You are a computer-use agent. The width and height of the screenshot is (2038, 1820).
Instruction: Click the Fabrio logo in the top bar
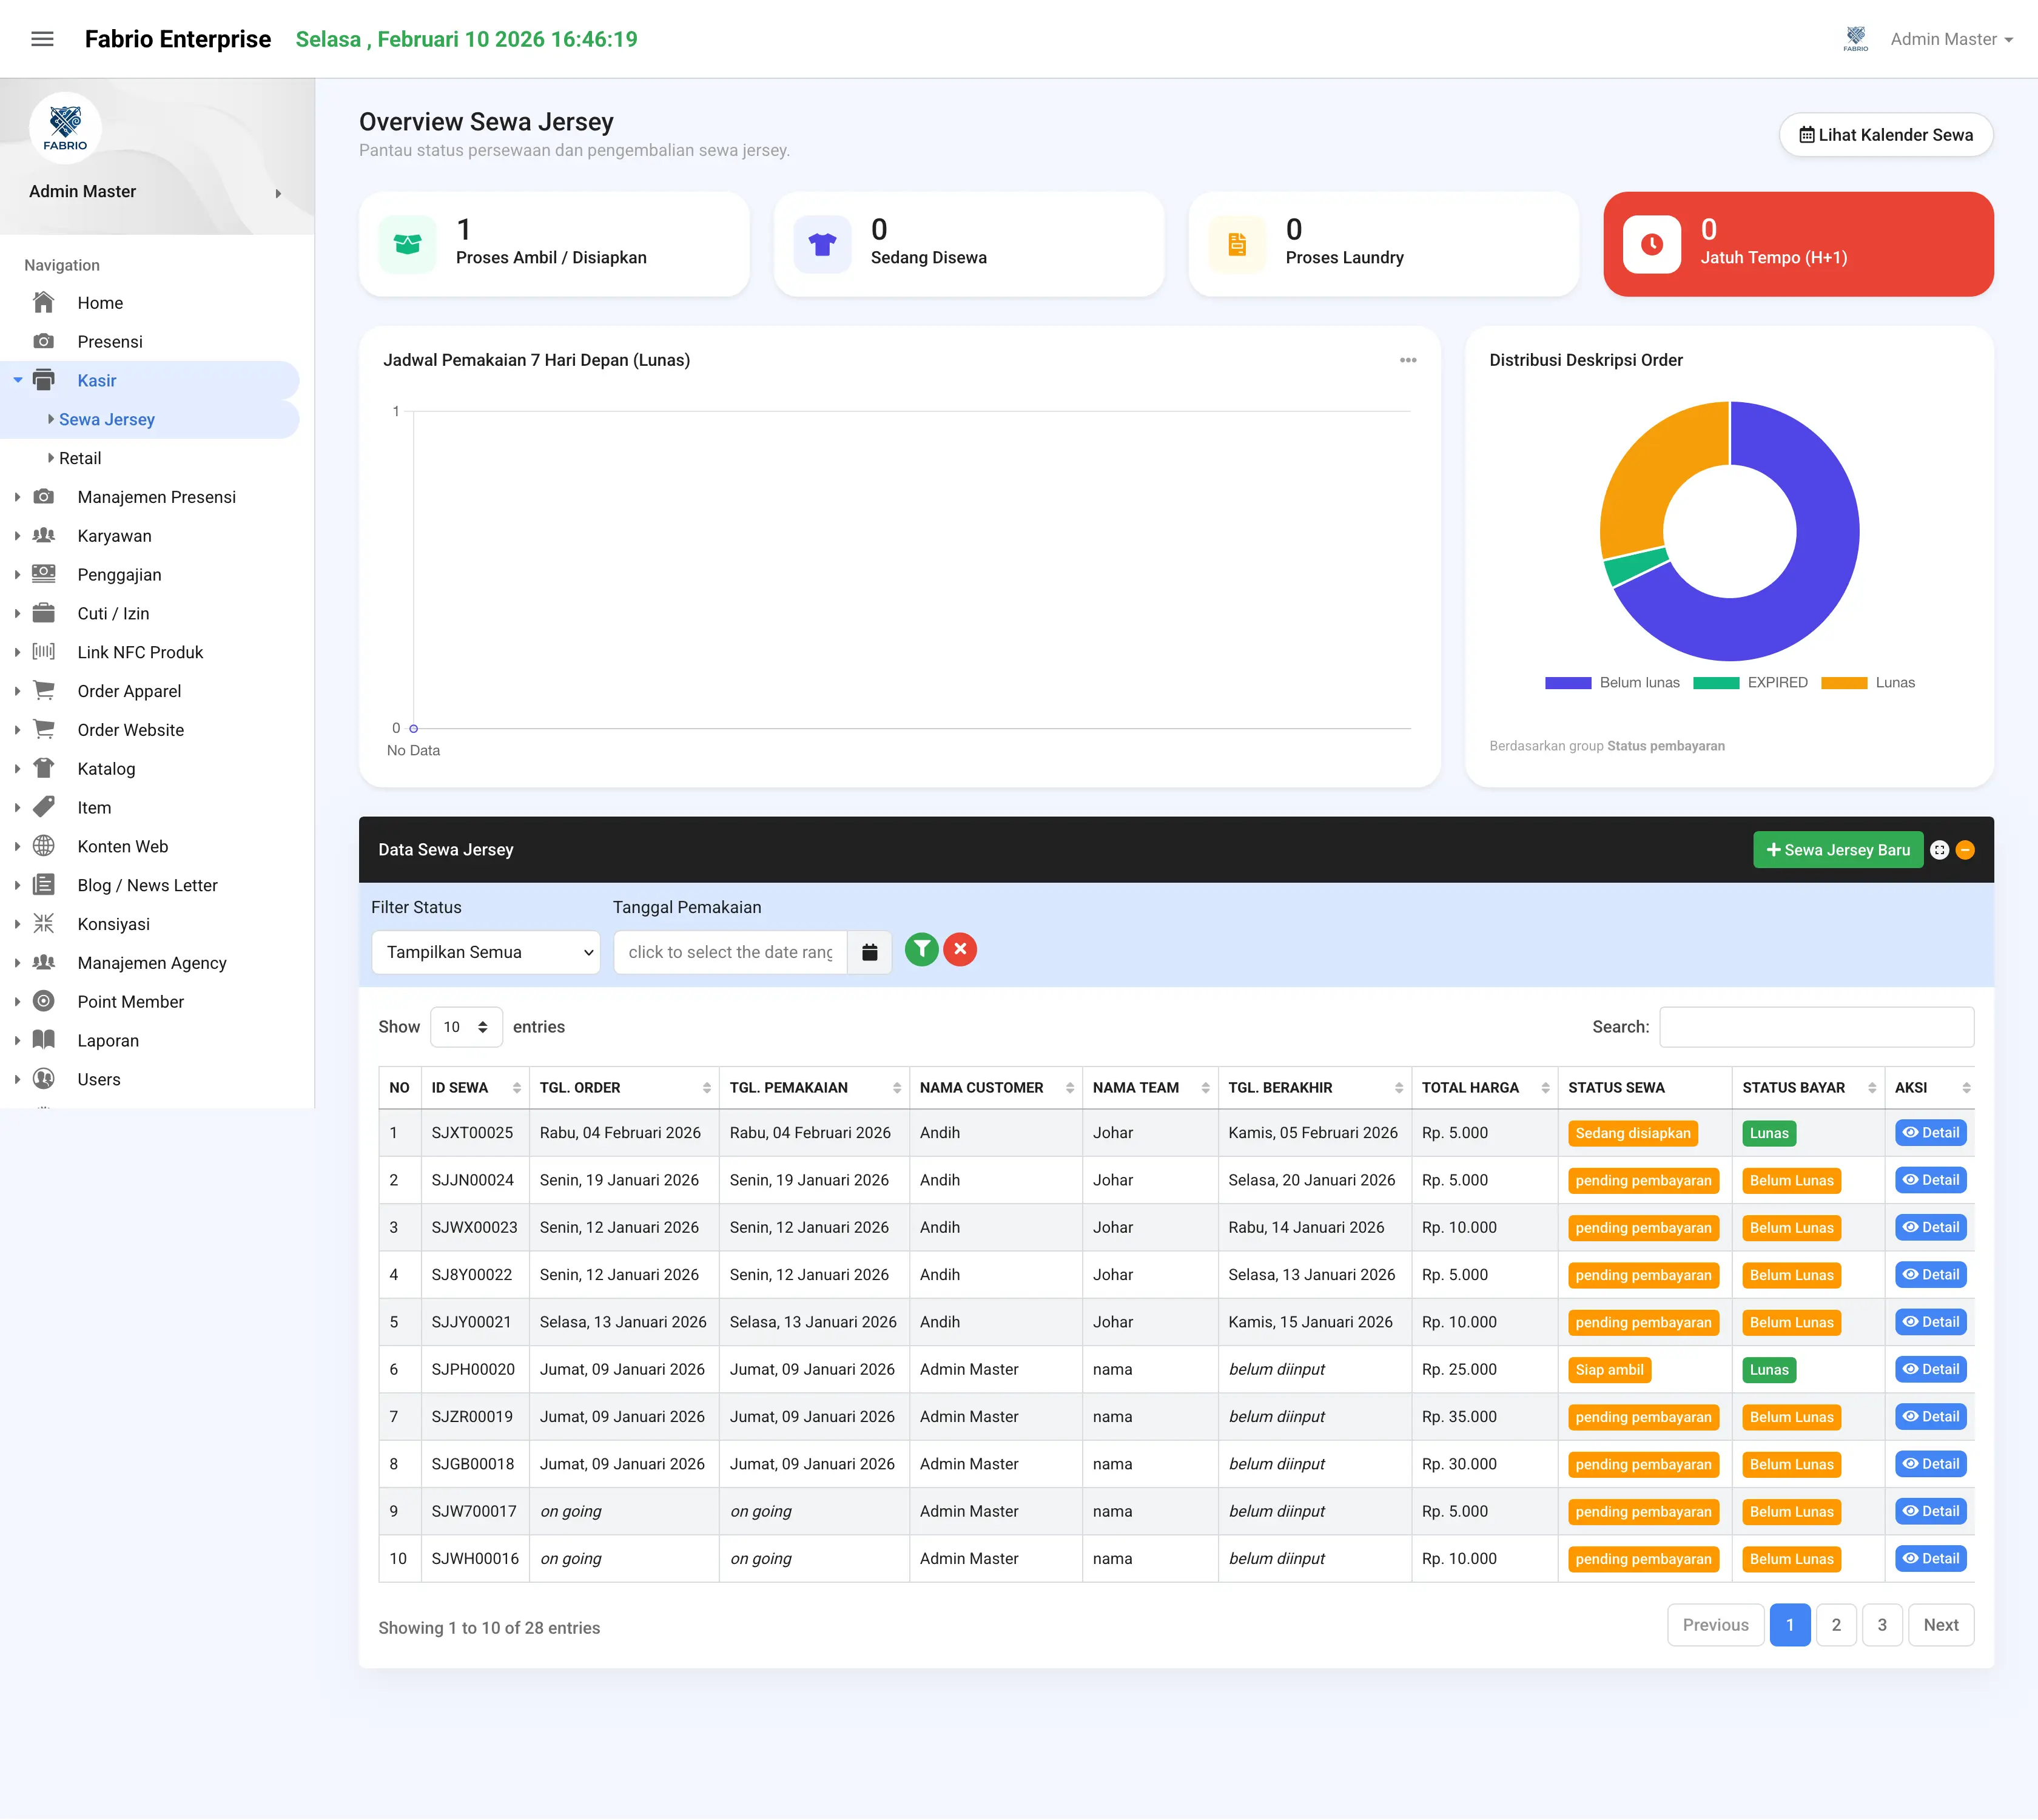pos(1855,39)
